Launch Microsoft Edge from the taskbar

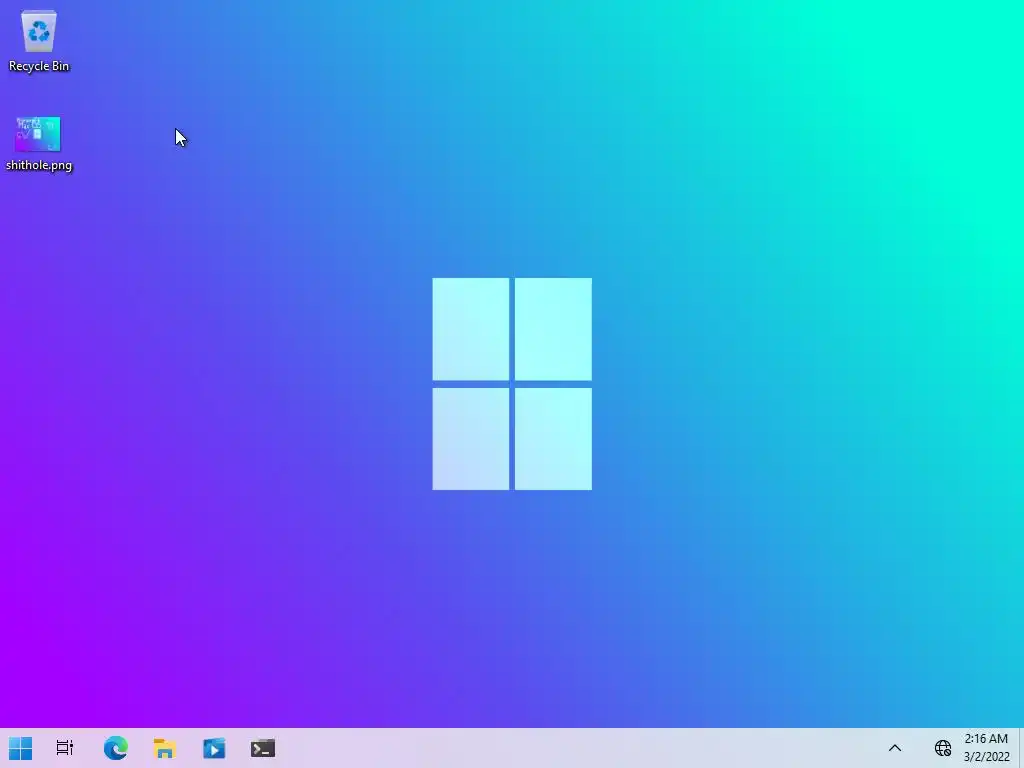(x=116, y=748)
